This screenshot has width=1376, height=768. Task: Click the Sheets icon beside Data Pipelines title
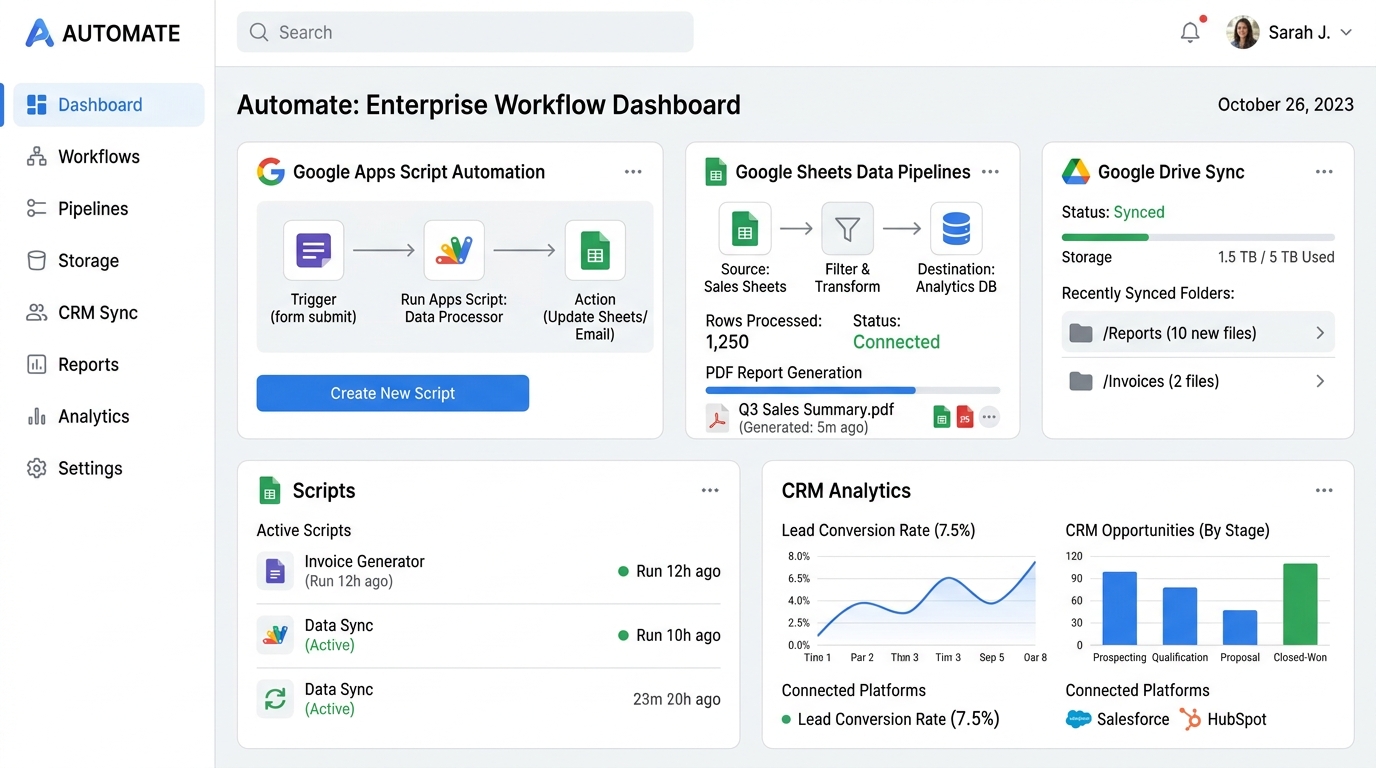click(x=715, y=172)
